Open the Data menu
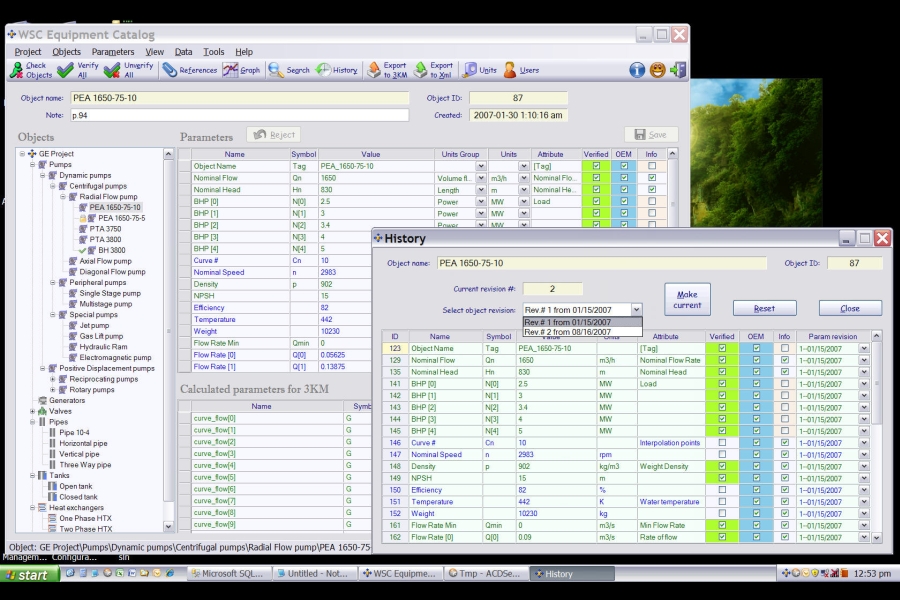The image size is (900, 600). [x=184, y=52]
